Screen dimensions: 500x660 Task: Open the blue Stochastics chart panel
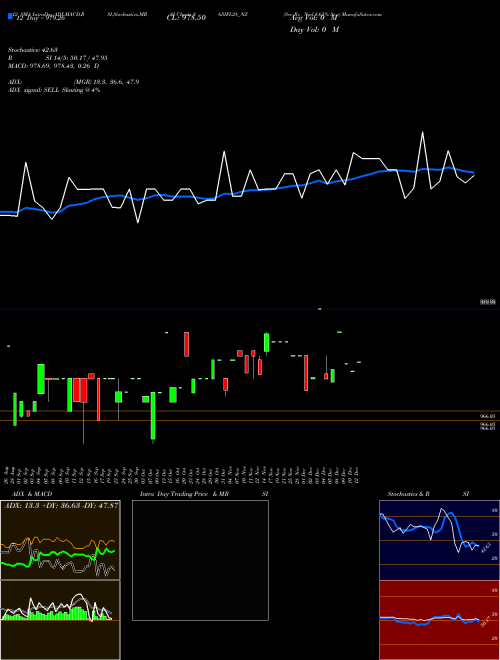pos(439,540)
